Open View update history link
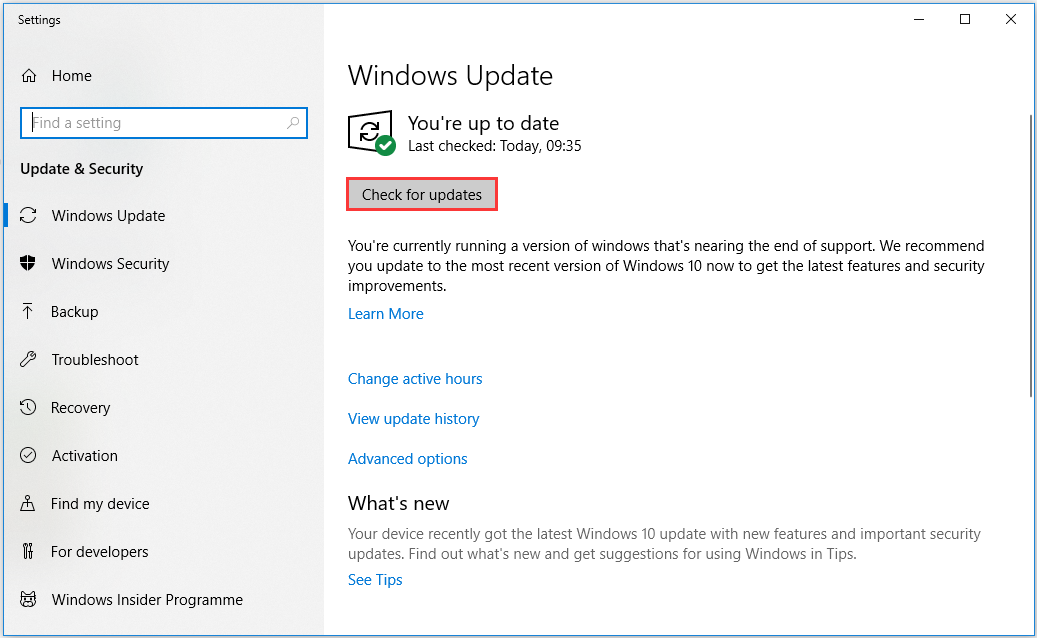Image resolution: width=1037 pixels, height=638 pixels. point(413,419)
